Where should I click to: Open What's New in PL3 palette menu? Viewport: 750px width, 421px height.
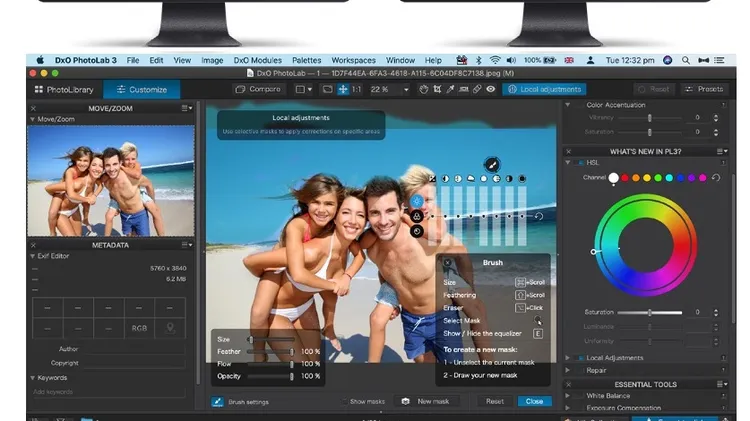[x=722, y=151]
